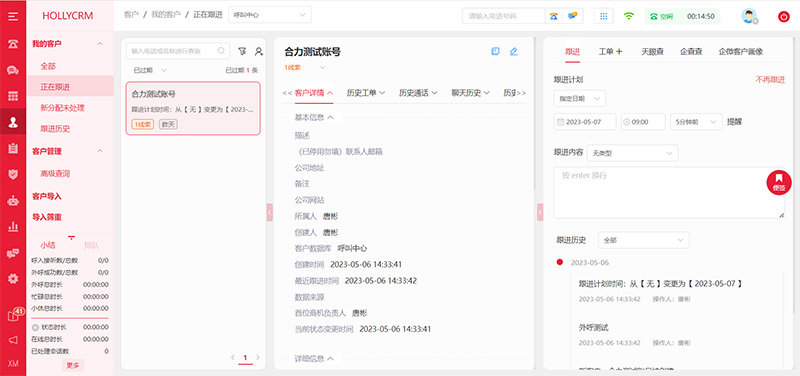Open the 指定日期 follow-up plan dropdown
800x376 pixels.
click(x=580, y=98)
